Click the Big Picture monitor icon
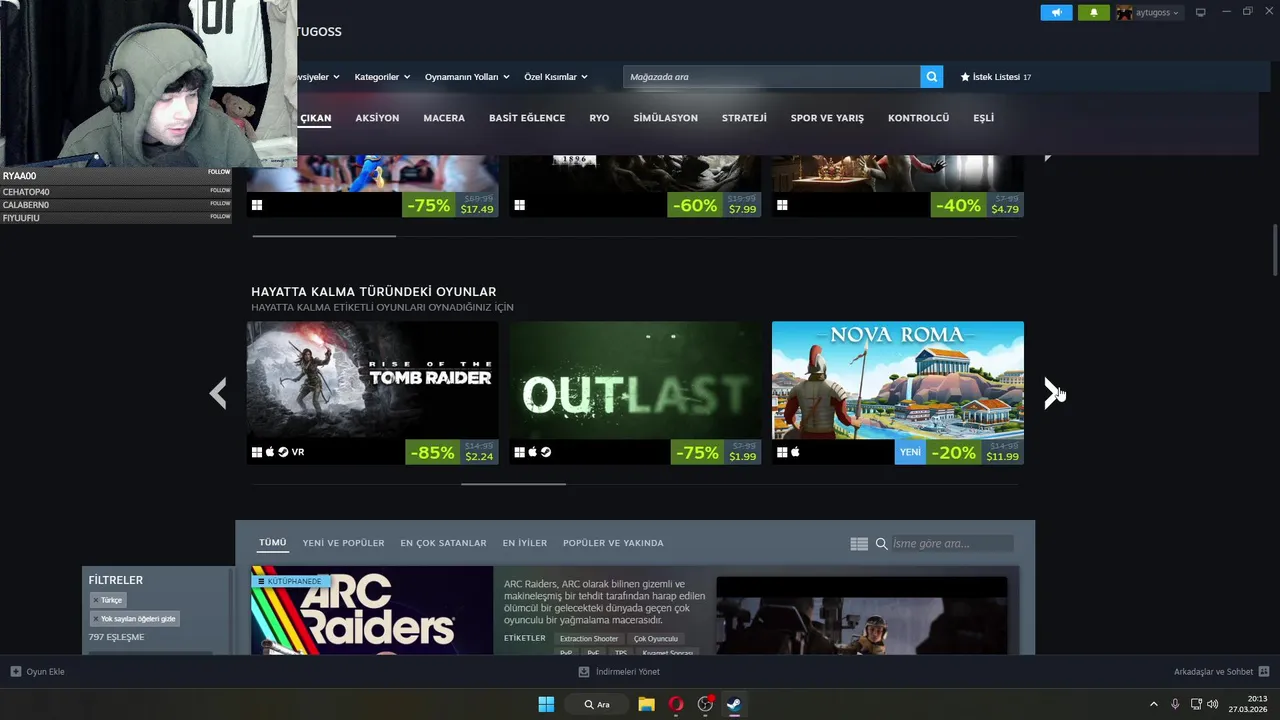This screenshot has width=1280, height=720. coord(1201,12)
